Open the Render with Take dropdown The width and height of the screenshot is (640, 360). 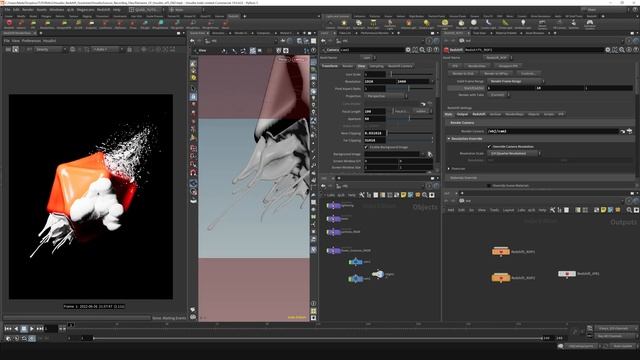coord(498,95)
